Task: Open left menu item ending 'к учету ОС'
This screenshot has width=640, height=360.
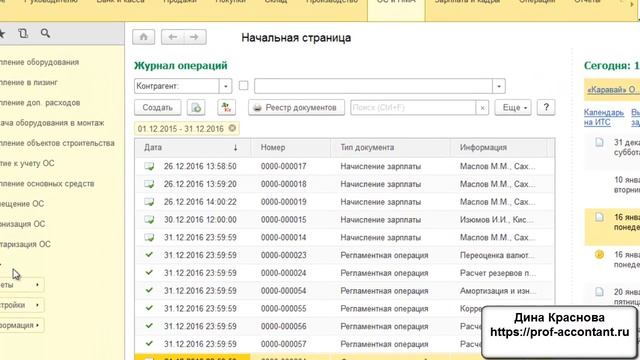Action: (27, 163)
